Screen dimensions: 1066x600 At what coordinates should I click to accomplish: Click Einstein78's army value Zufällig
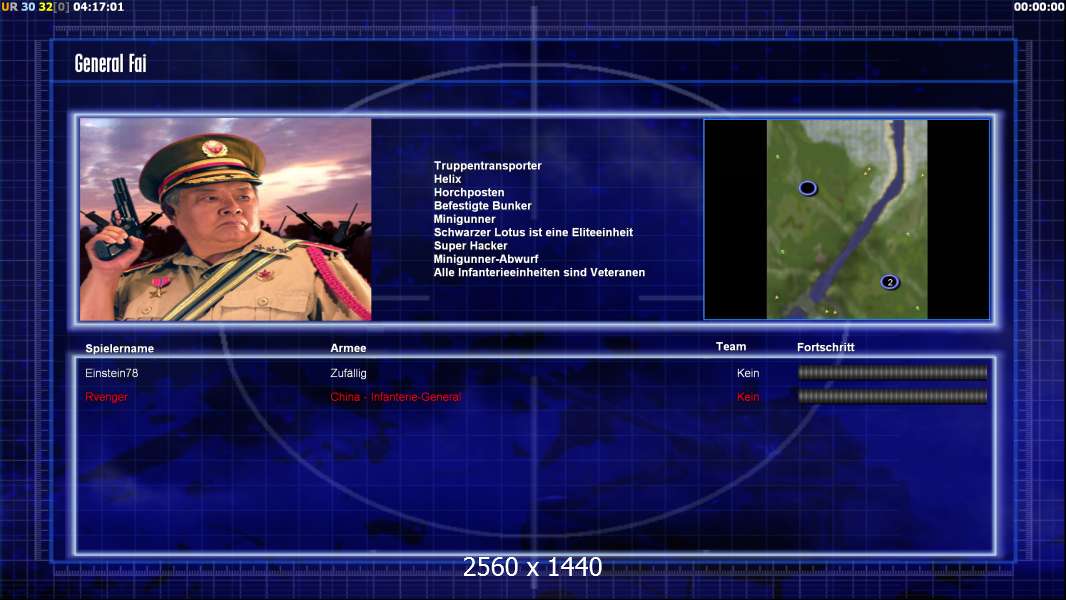348,373
